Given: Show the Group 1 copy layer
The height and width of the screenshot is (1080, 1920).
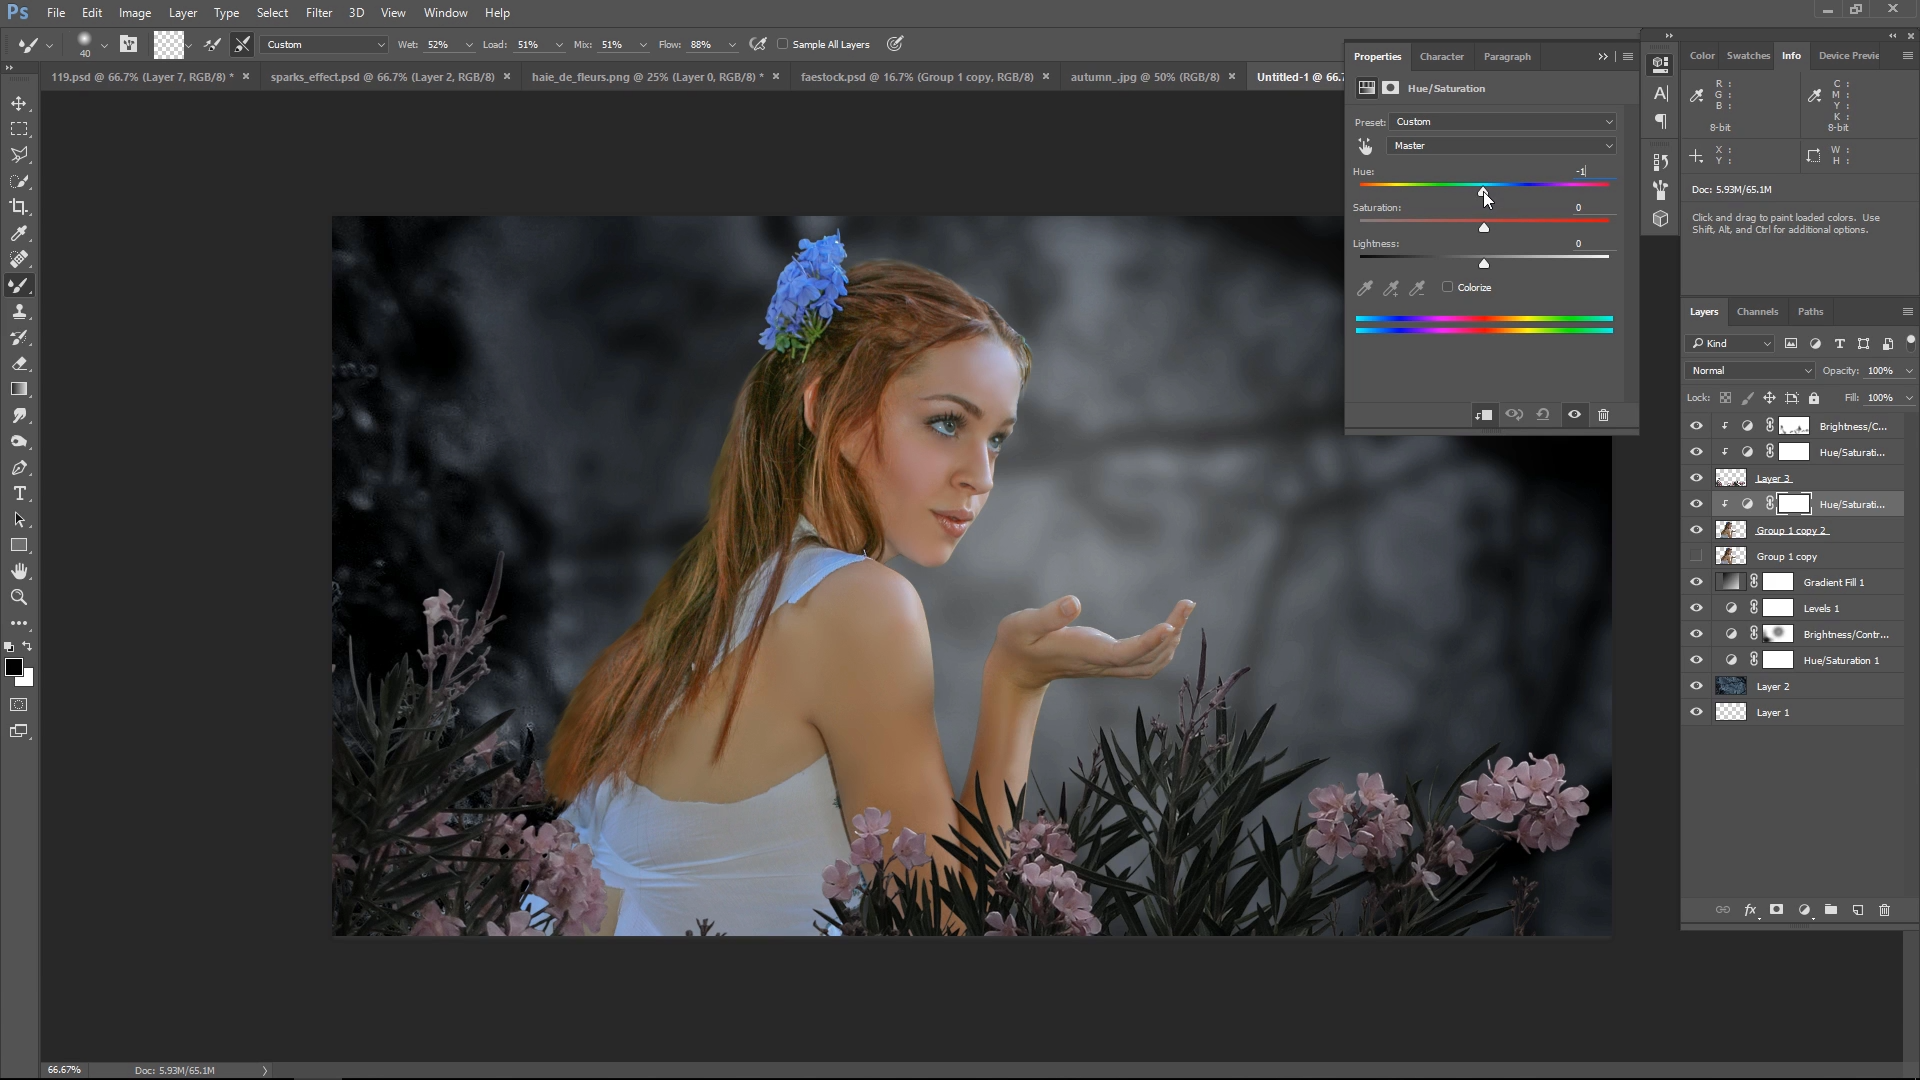Looking at the screenshot, I should coord(1696,556).
